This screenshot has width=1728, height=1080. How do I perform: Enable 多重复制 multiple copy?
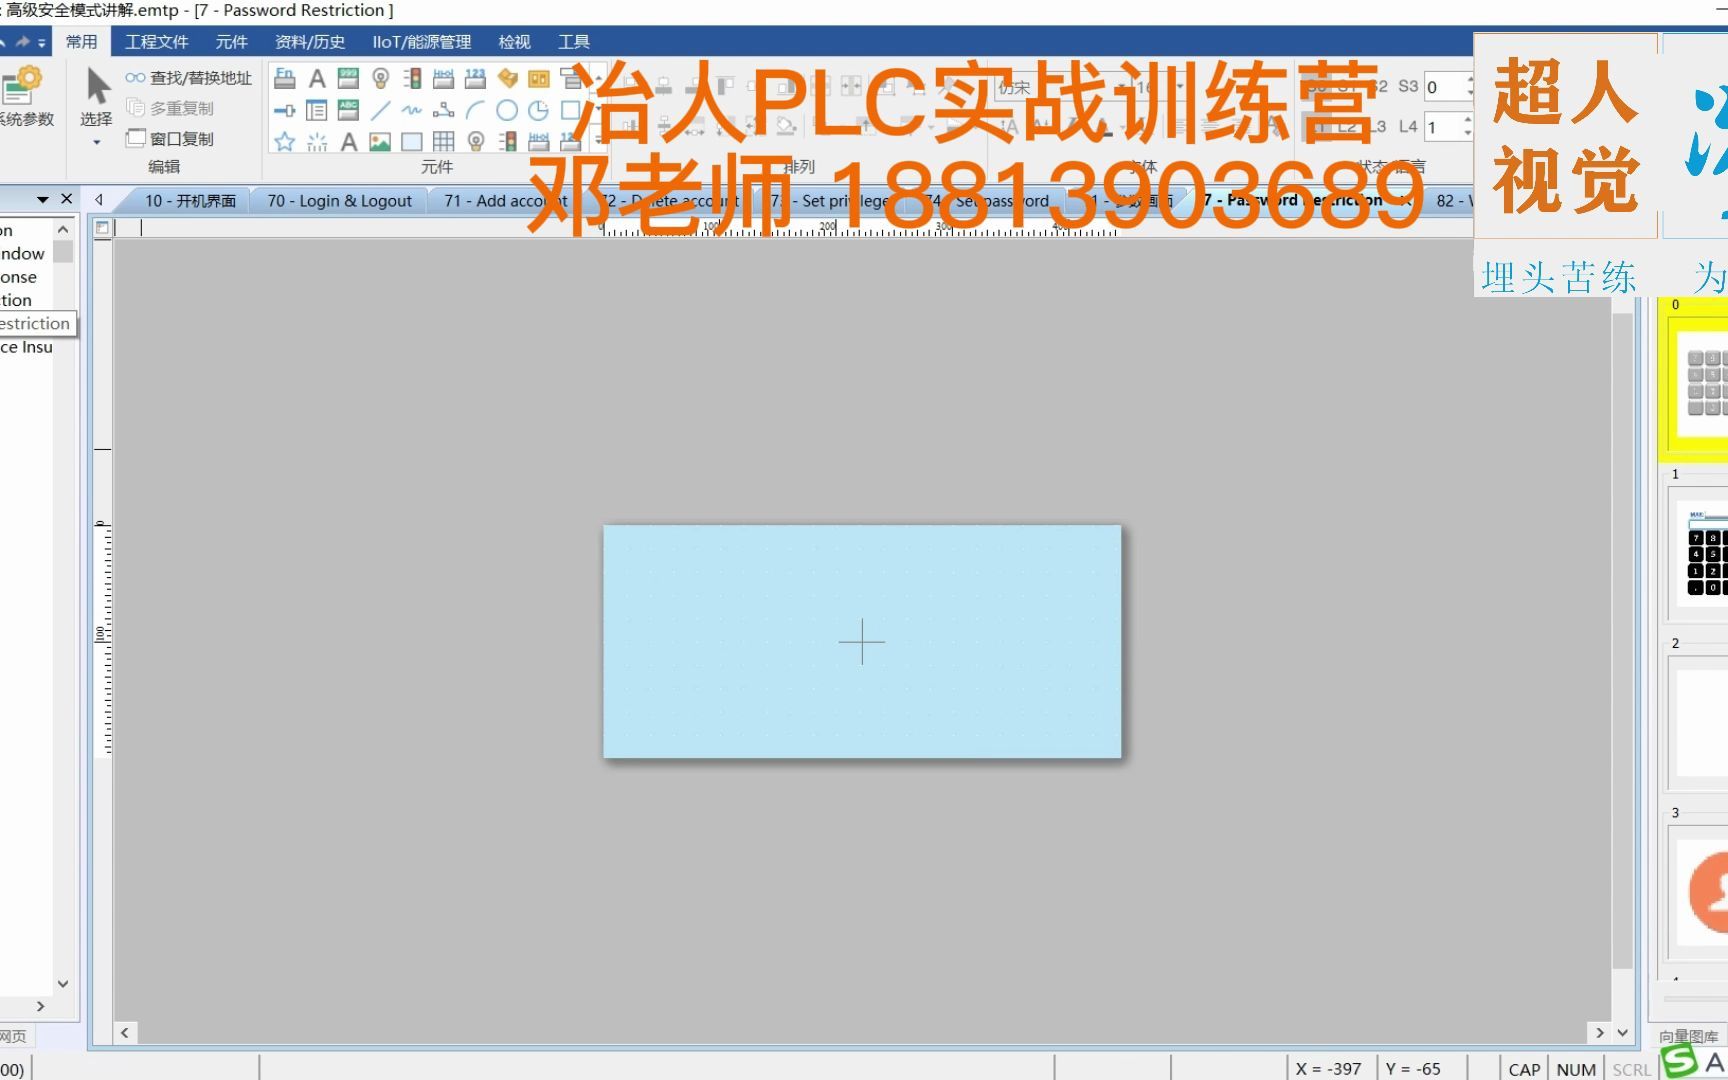tap(176, 108)
